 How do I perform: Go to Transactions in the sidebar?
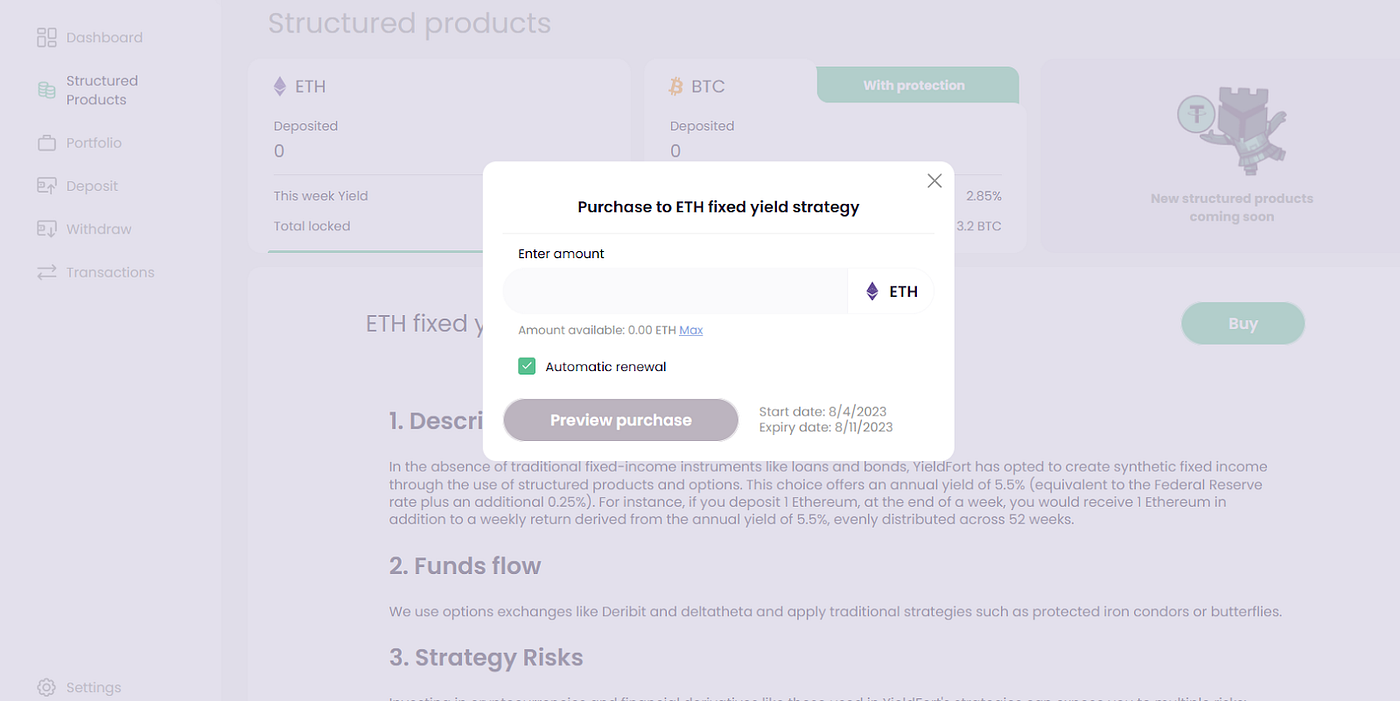[x=96, y=272]
